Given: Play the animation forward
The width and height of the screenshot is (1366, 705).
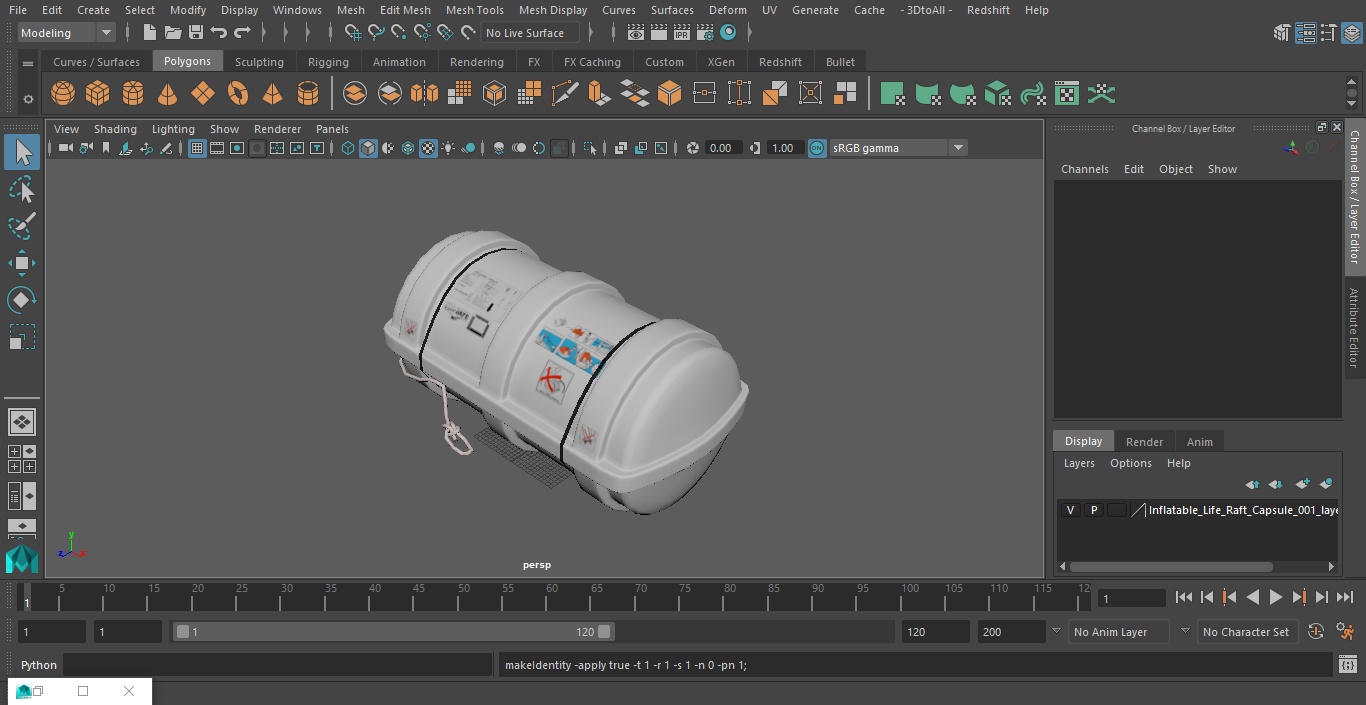Looking at the screenshot, I should (1276, 597).
